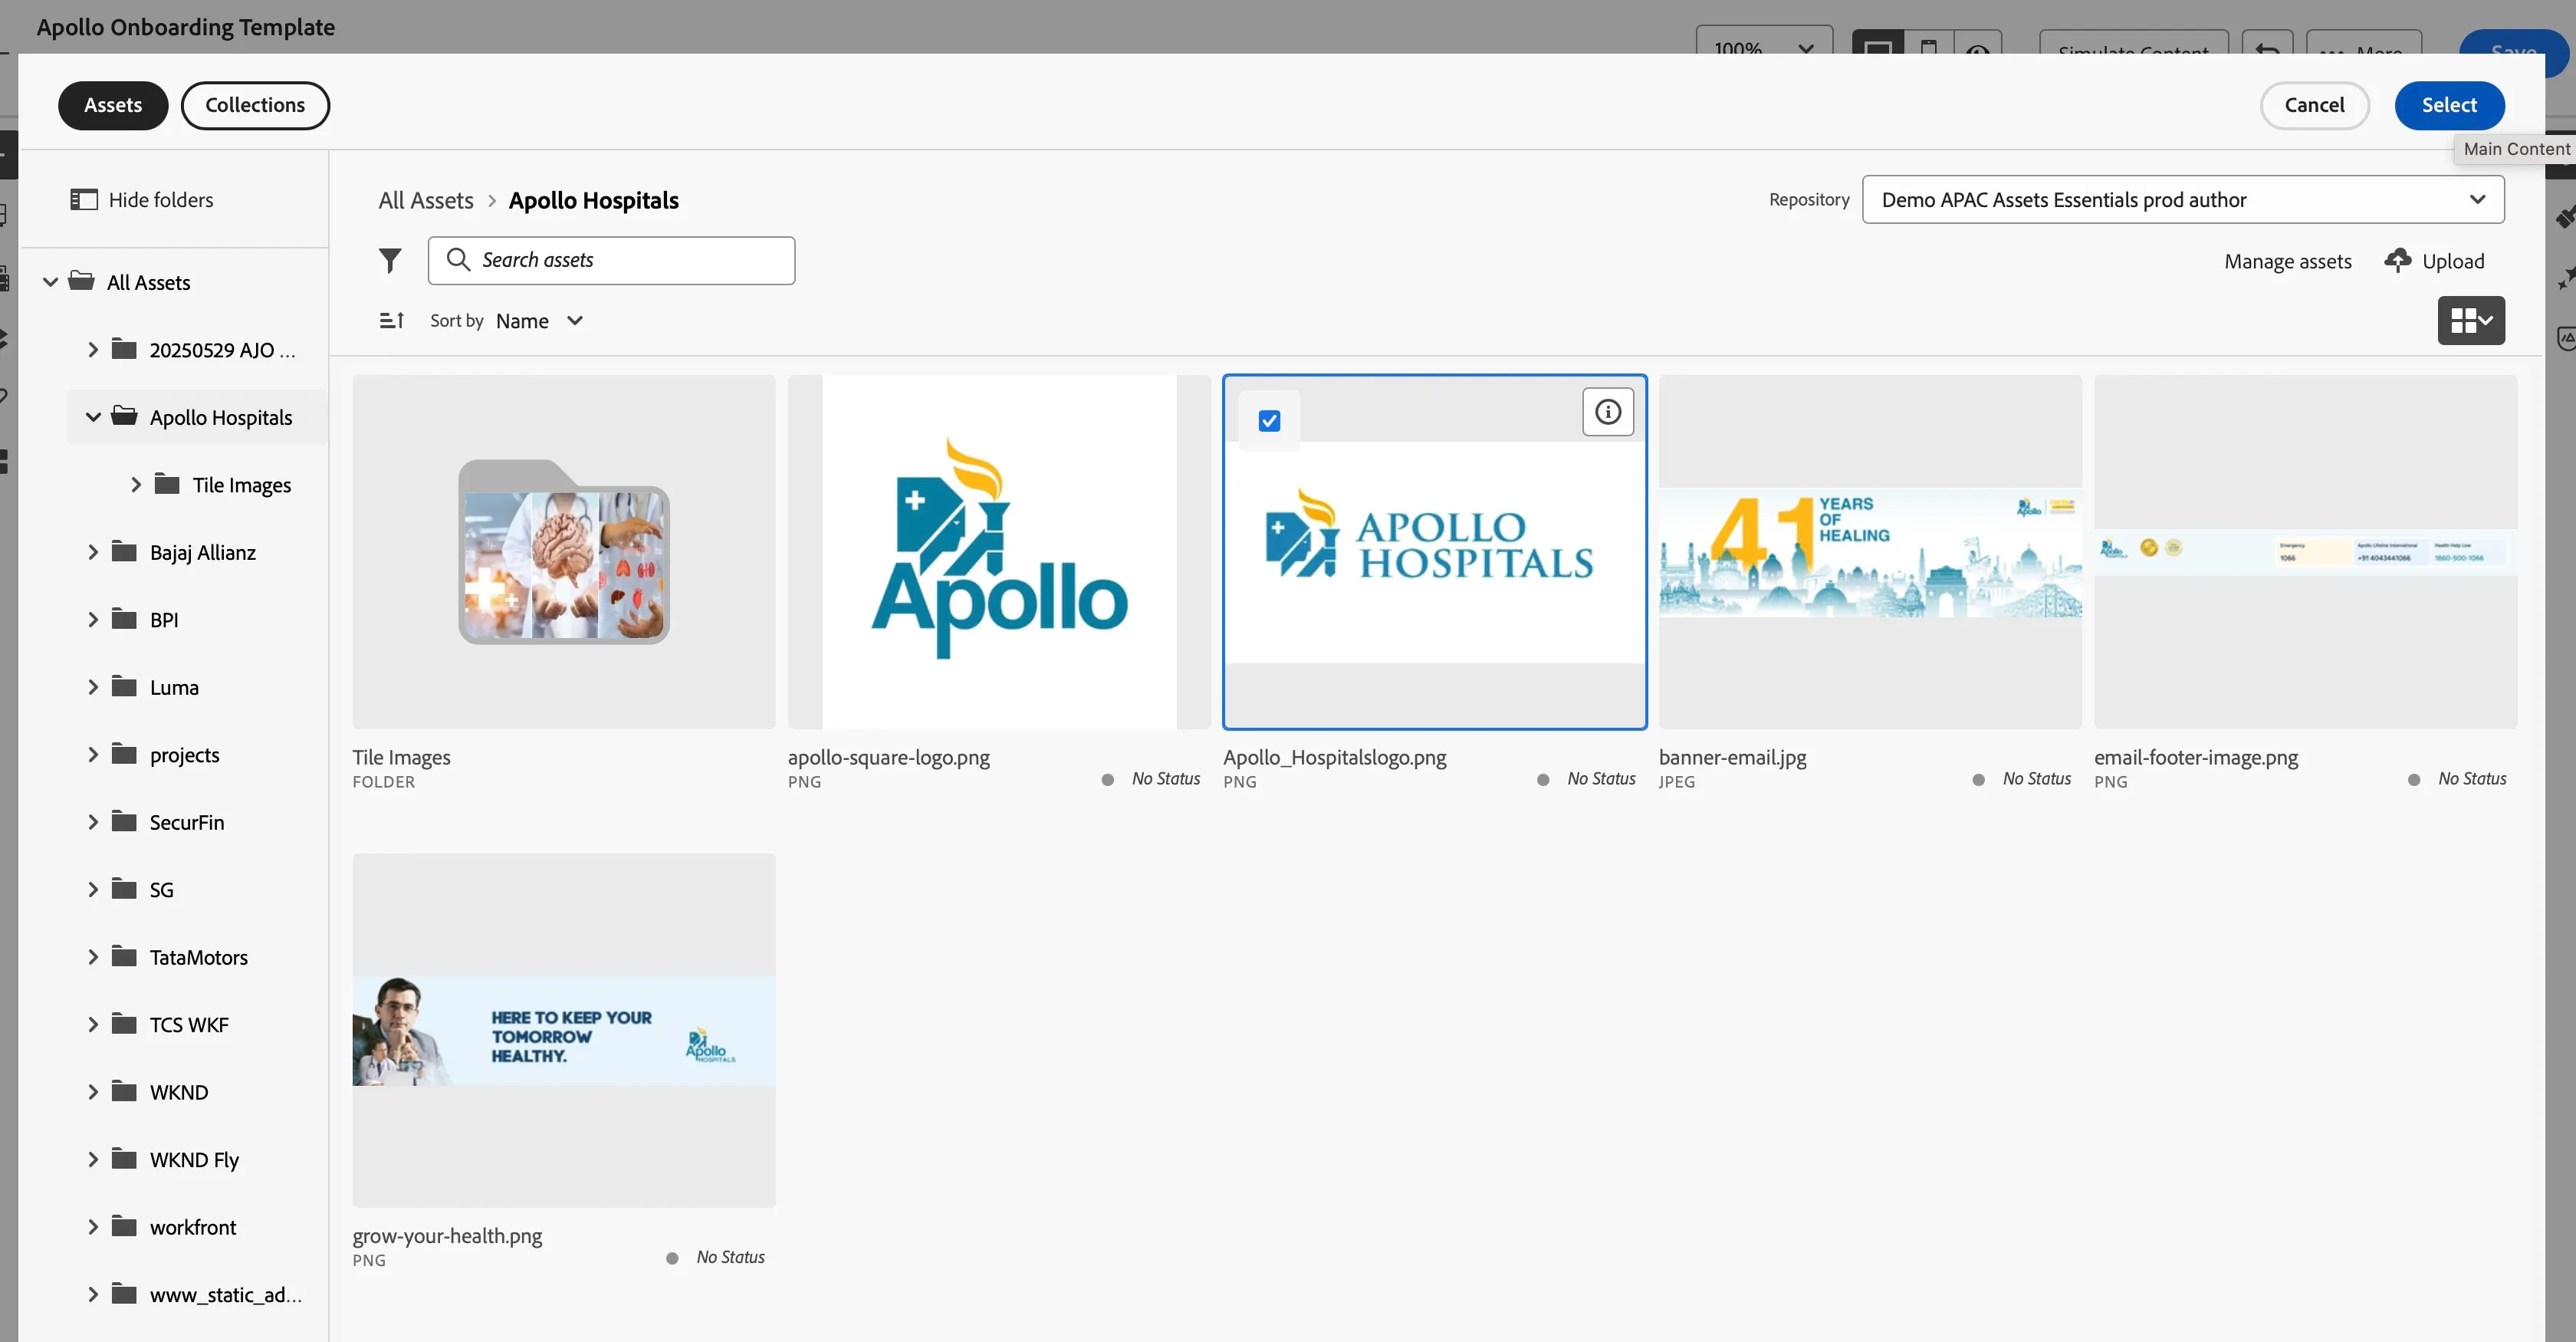
Task: Open the Tile Images folder thumbnail
Action: (x=563, y=552)
